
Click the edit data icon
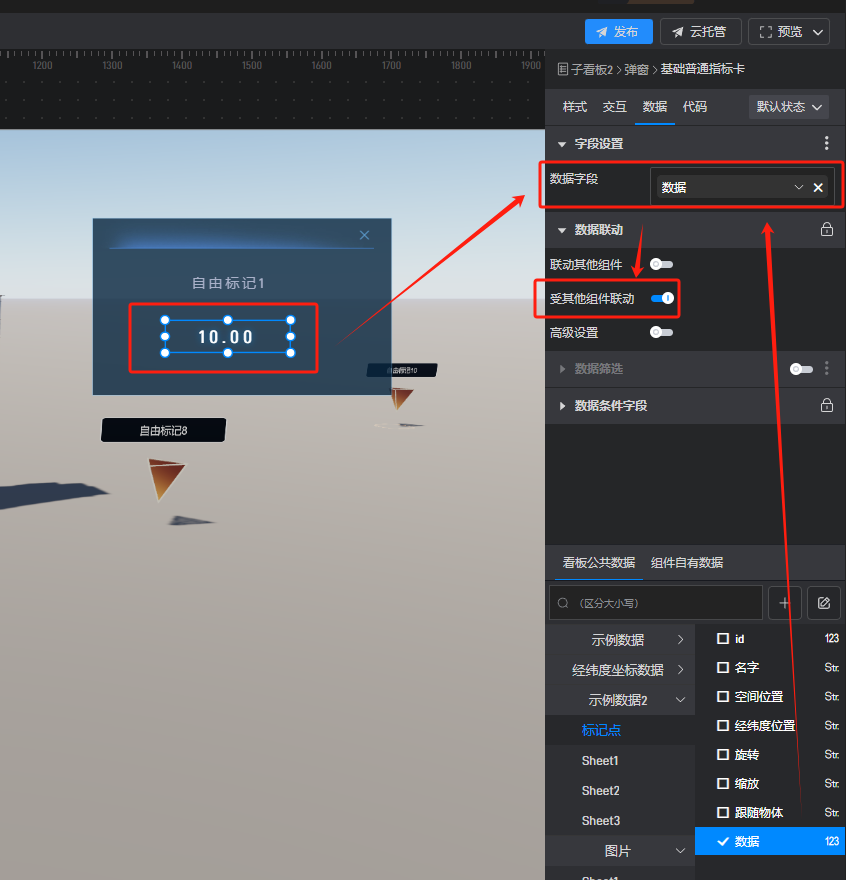(x=824, y=603)
